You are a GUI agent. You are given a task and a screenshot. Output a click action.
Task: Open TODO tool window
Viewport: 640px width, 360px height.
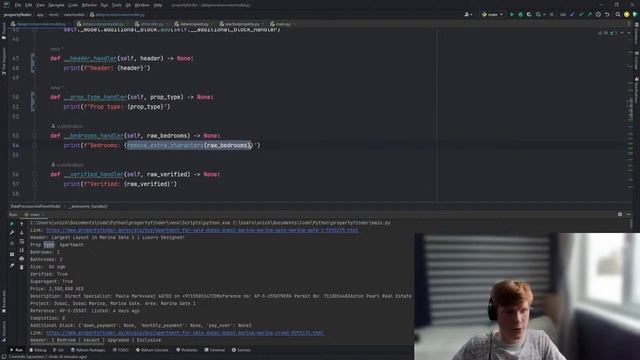pos(121,350)
